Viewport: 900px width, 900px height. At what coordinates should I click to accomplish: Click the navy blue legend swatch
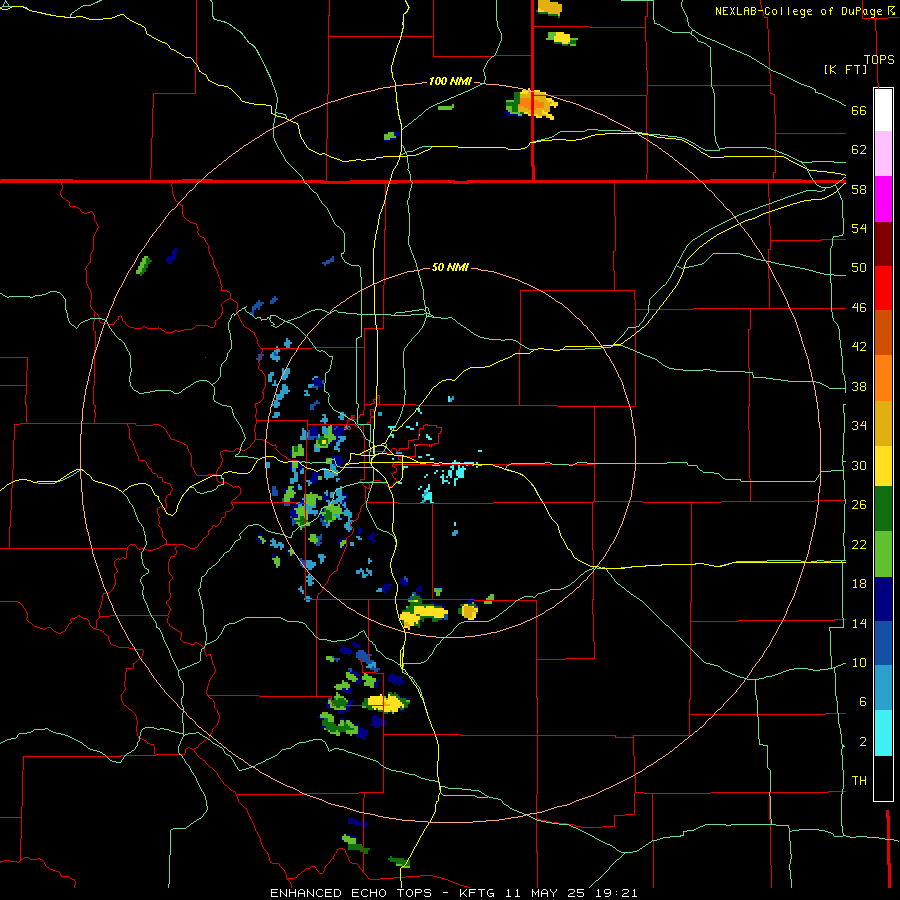point(883,599)
